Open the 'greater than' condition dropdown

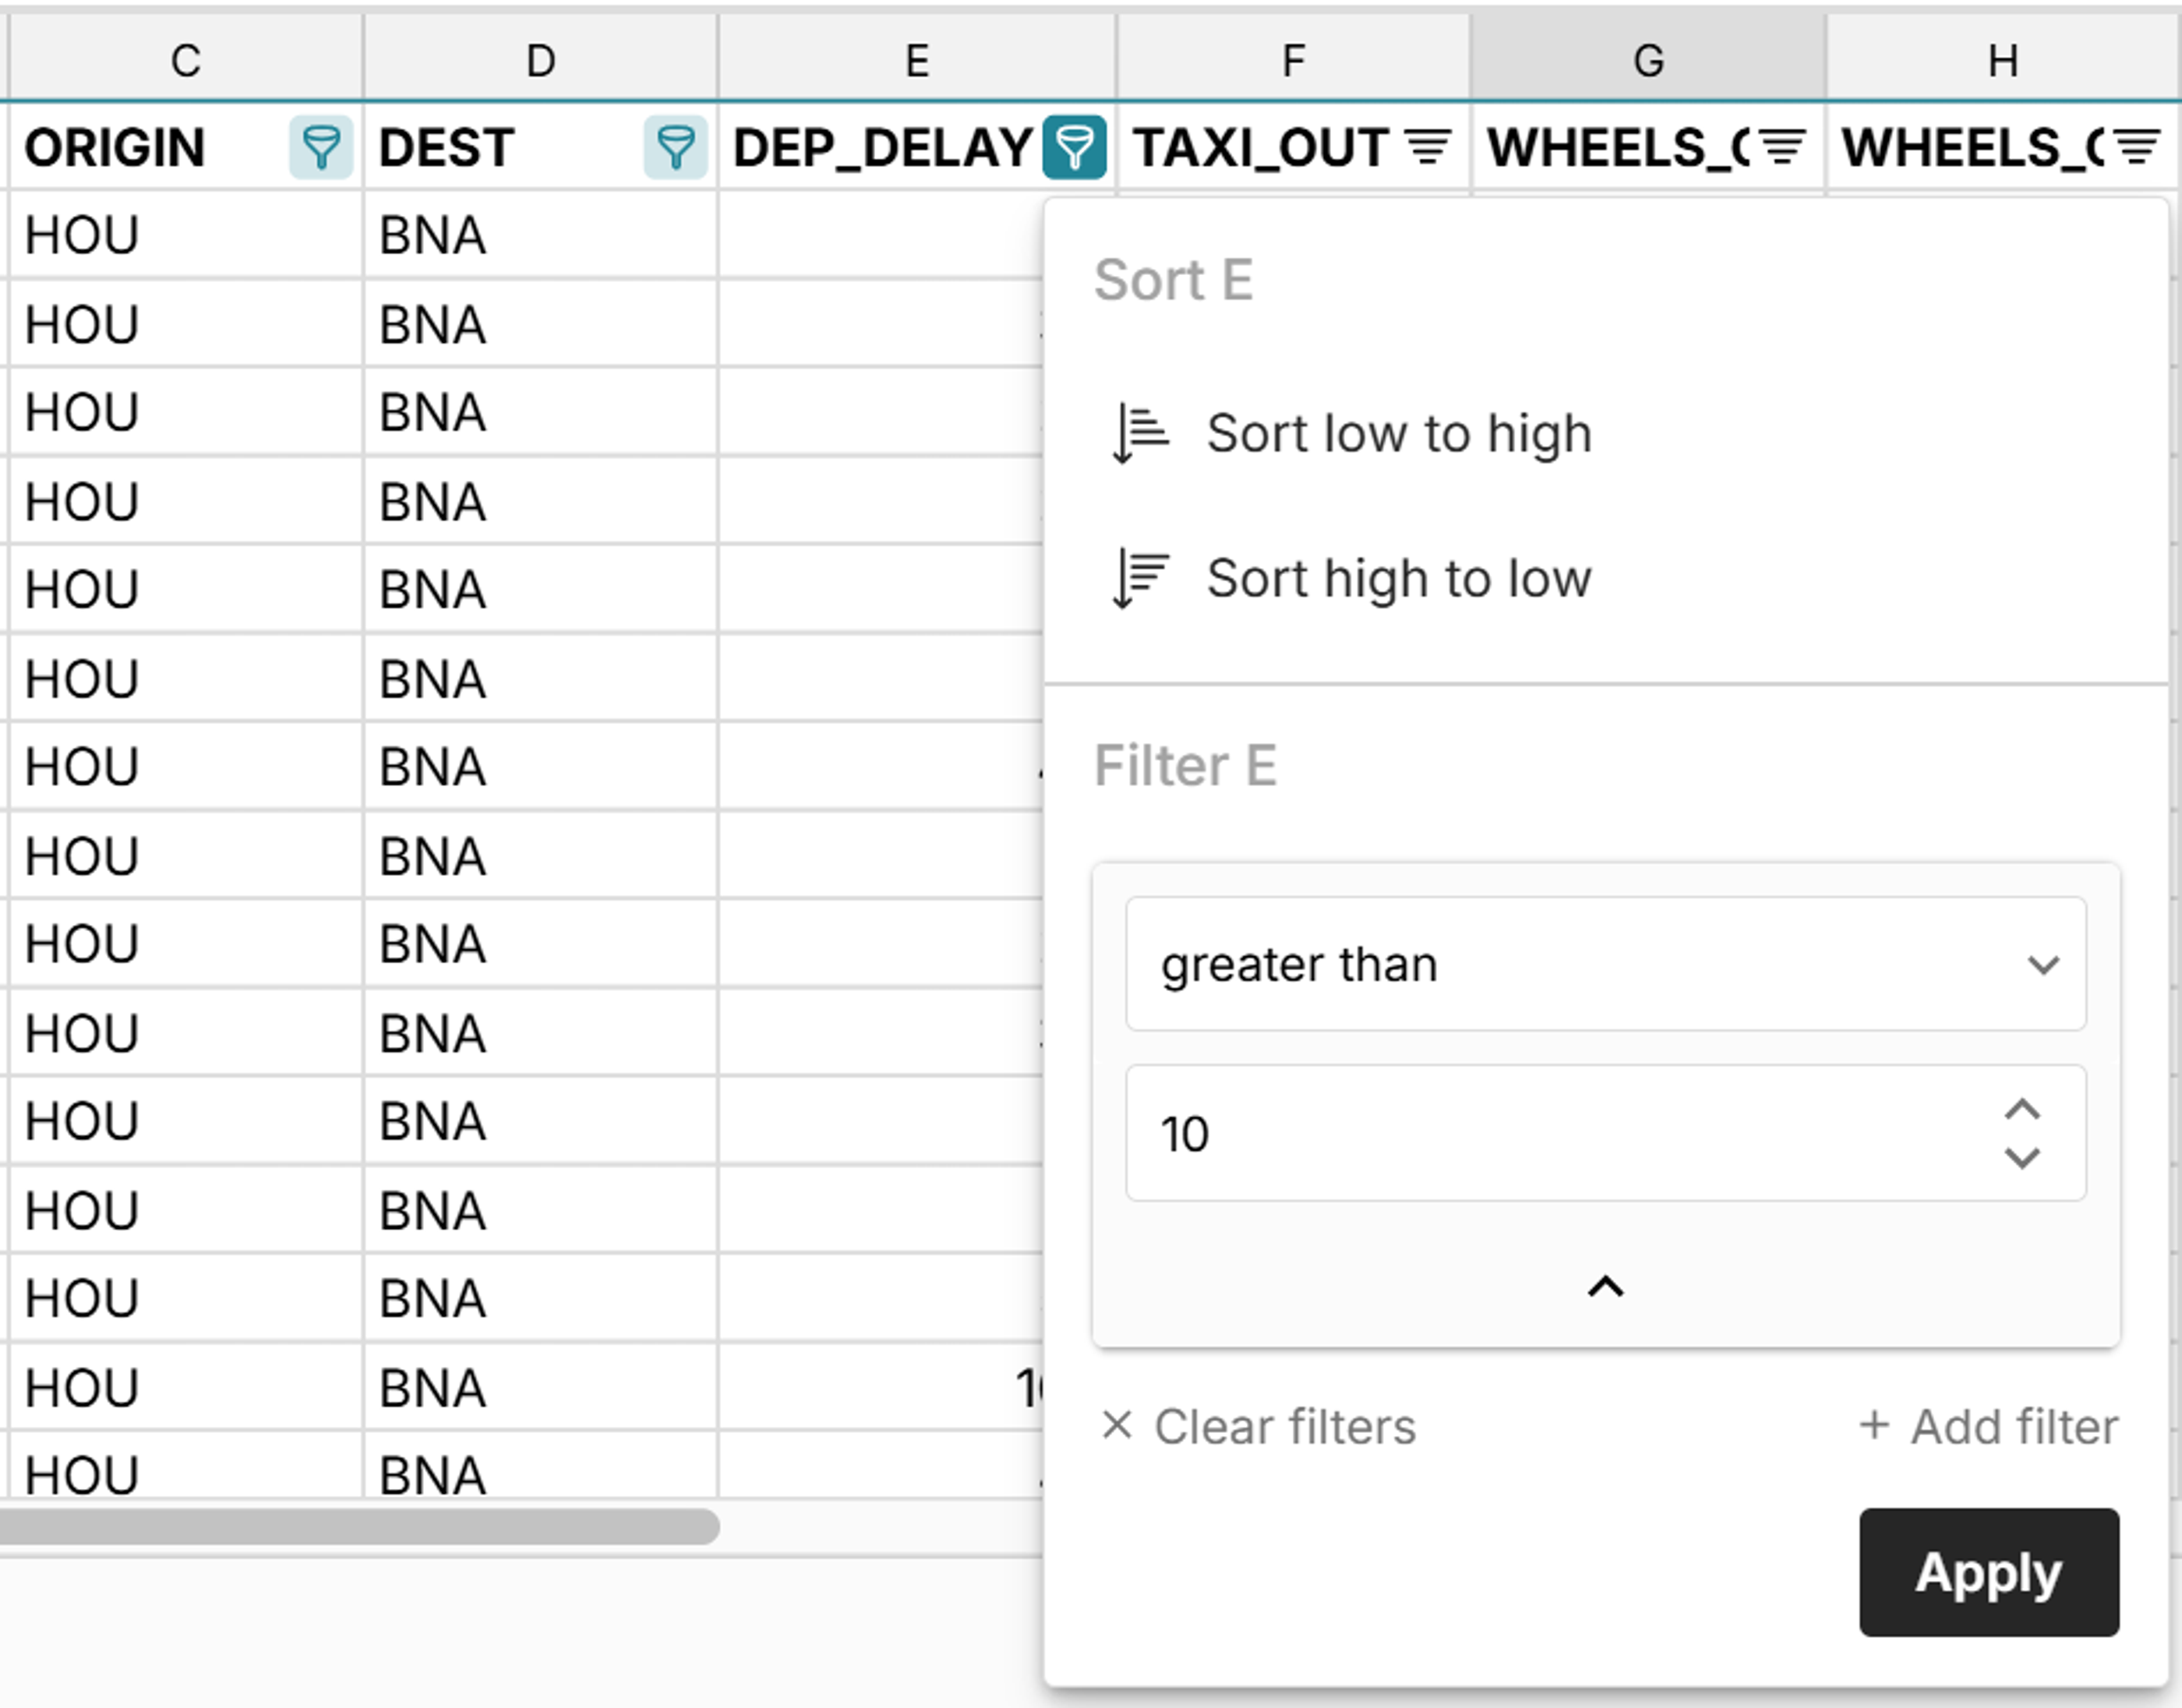pyautogui.click(x=1605, y=964)
